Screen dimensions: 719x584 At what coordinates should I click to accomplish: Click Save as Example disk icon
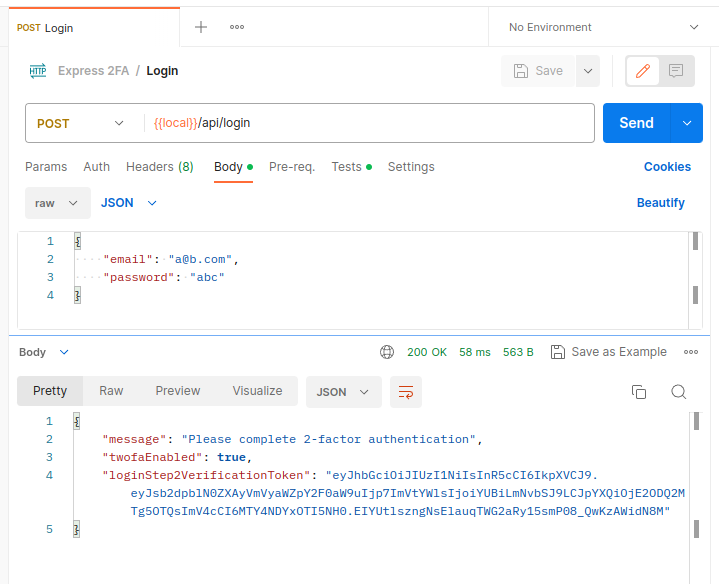pyautogui.click(x=558, y=352)
